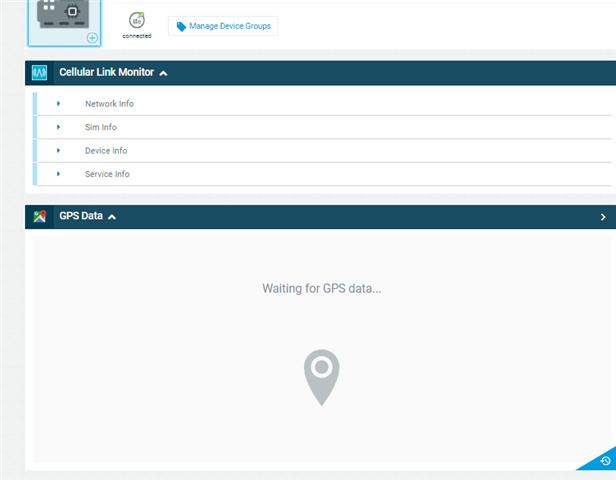Click the connected status label

click(x=137, y=36)
